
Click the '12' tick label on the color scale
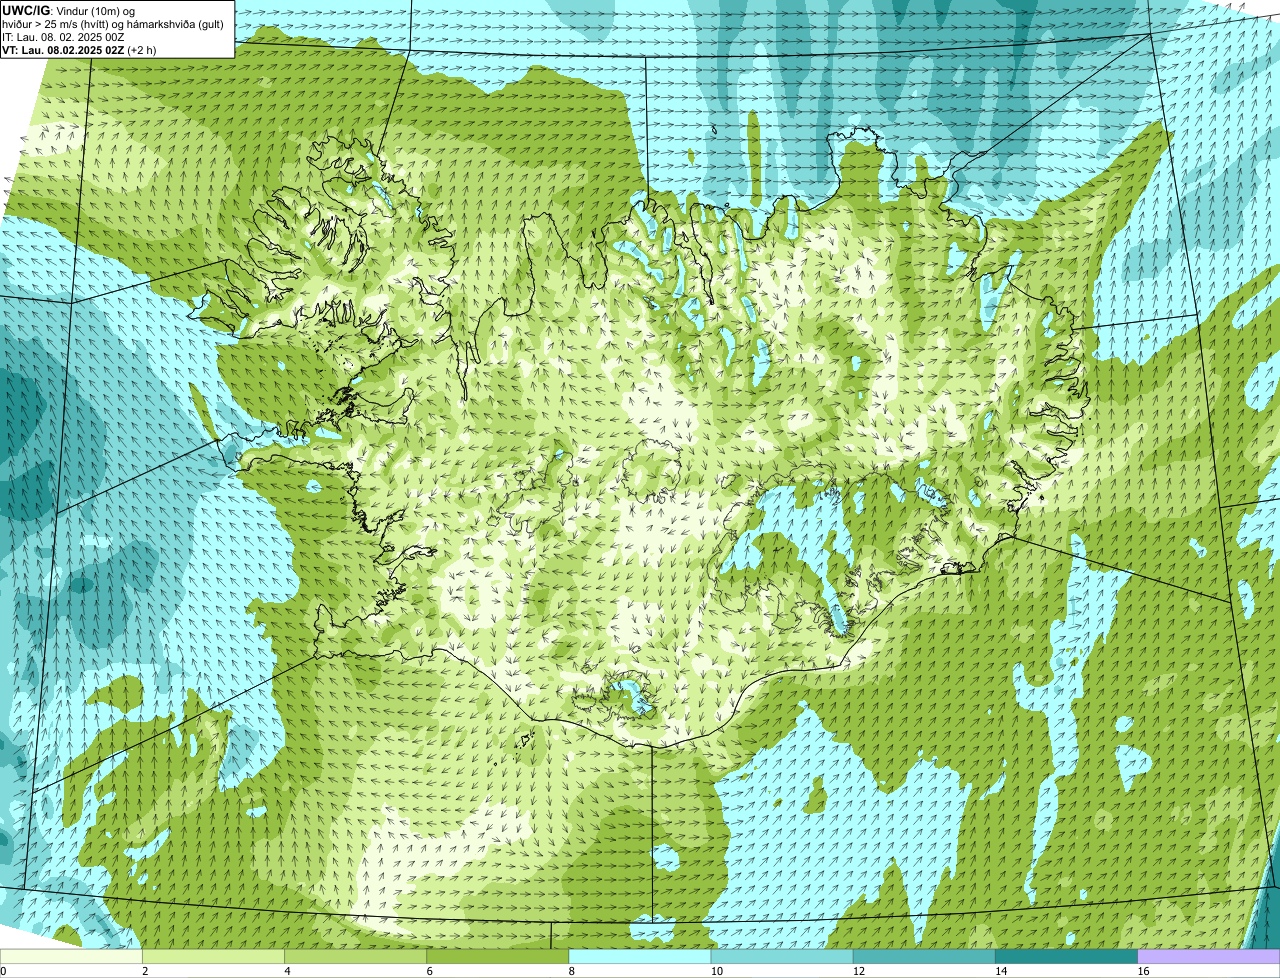pyautogui.click(x=858, y=971)
